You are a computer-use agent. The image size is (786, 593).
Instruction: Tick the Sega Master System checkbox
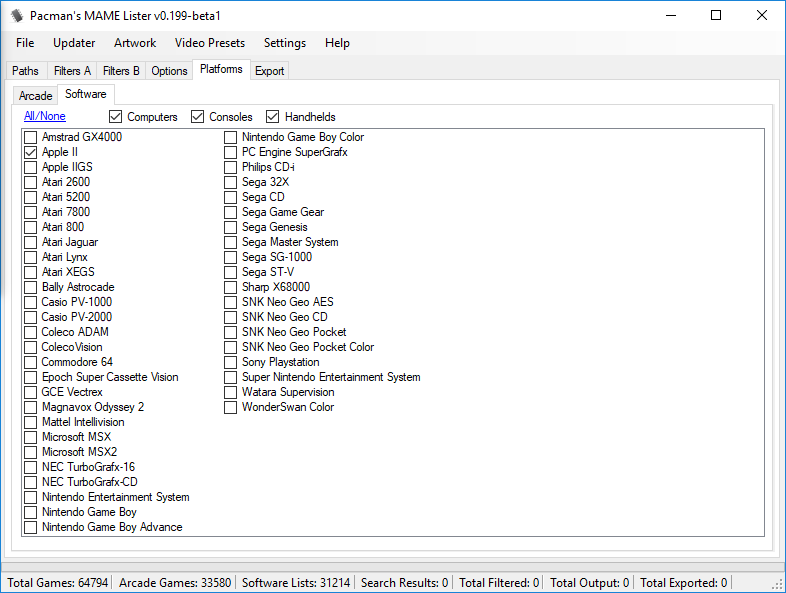tap(231, 242)
